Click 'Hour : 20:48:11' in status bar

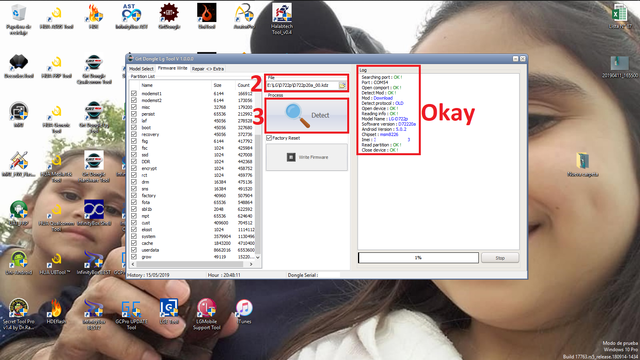click(x=224, y=275)
